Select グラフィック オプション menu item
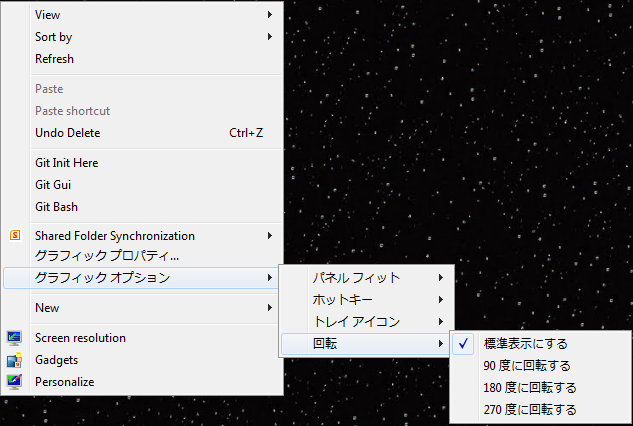 tap(141, 278)
